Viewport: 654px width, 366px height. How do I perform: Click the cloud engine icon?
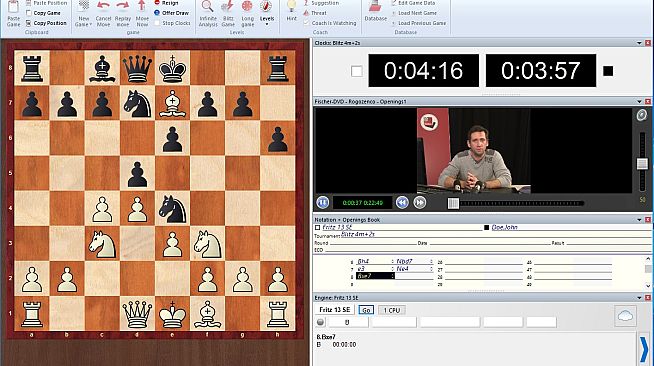click(625, 316)
